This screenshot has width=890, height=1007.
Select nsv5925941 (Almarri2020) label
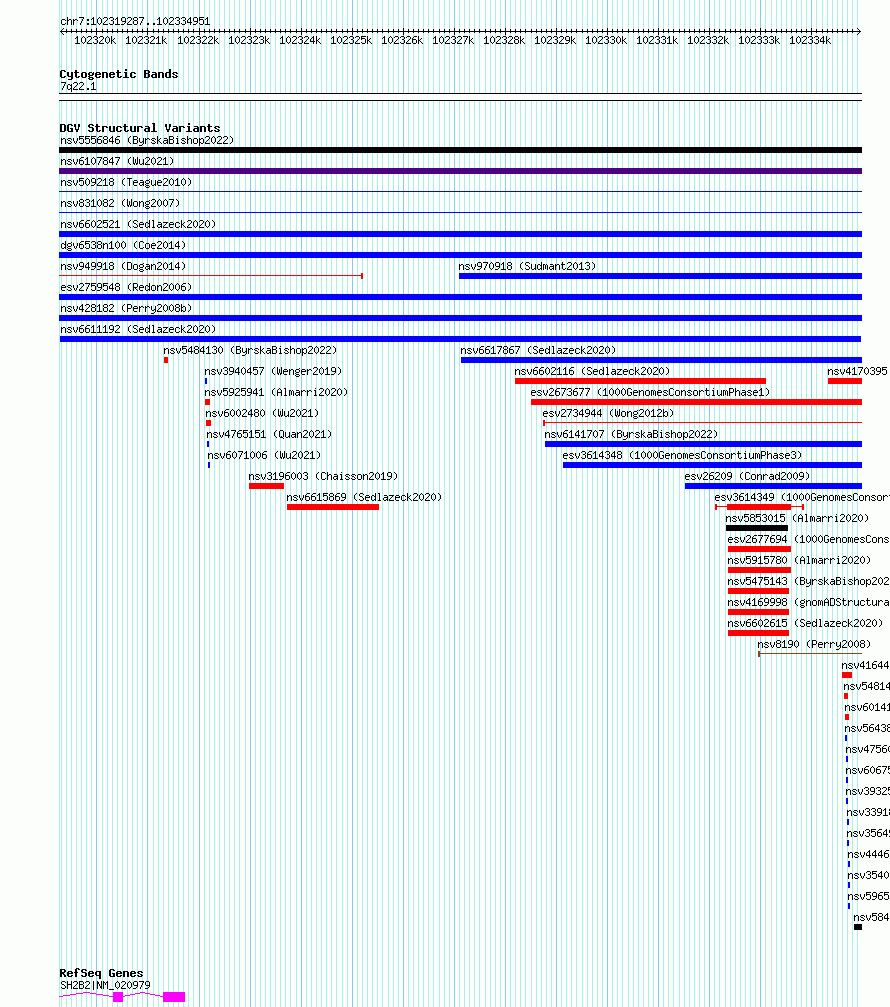pos(276,392)
